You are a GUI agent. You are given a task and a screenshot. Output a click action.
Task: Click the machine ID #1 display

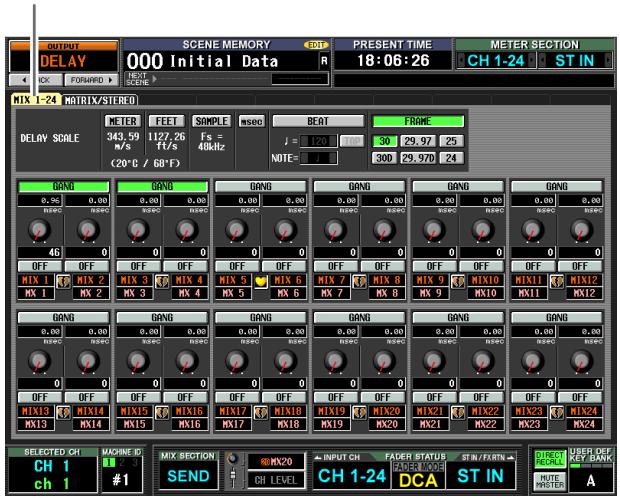click(121, 480)
